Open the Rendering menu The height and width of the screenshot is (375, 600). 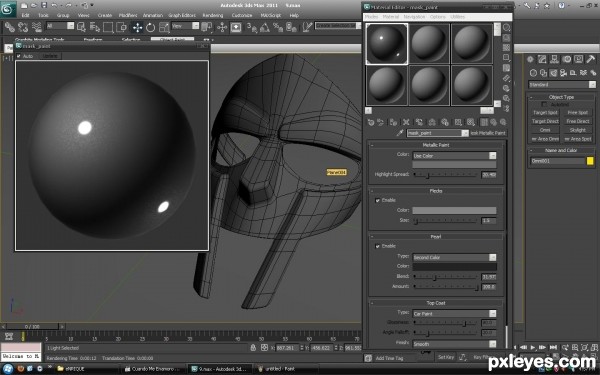[x=213, y=15]
